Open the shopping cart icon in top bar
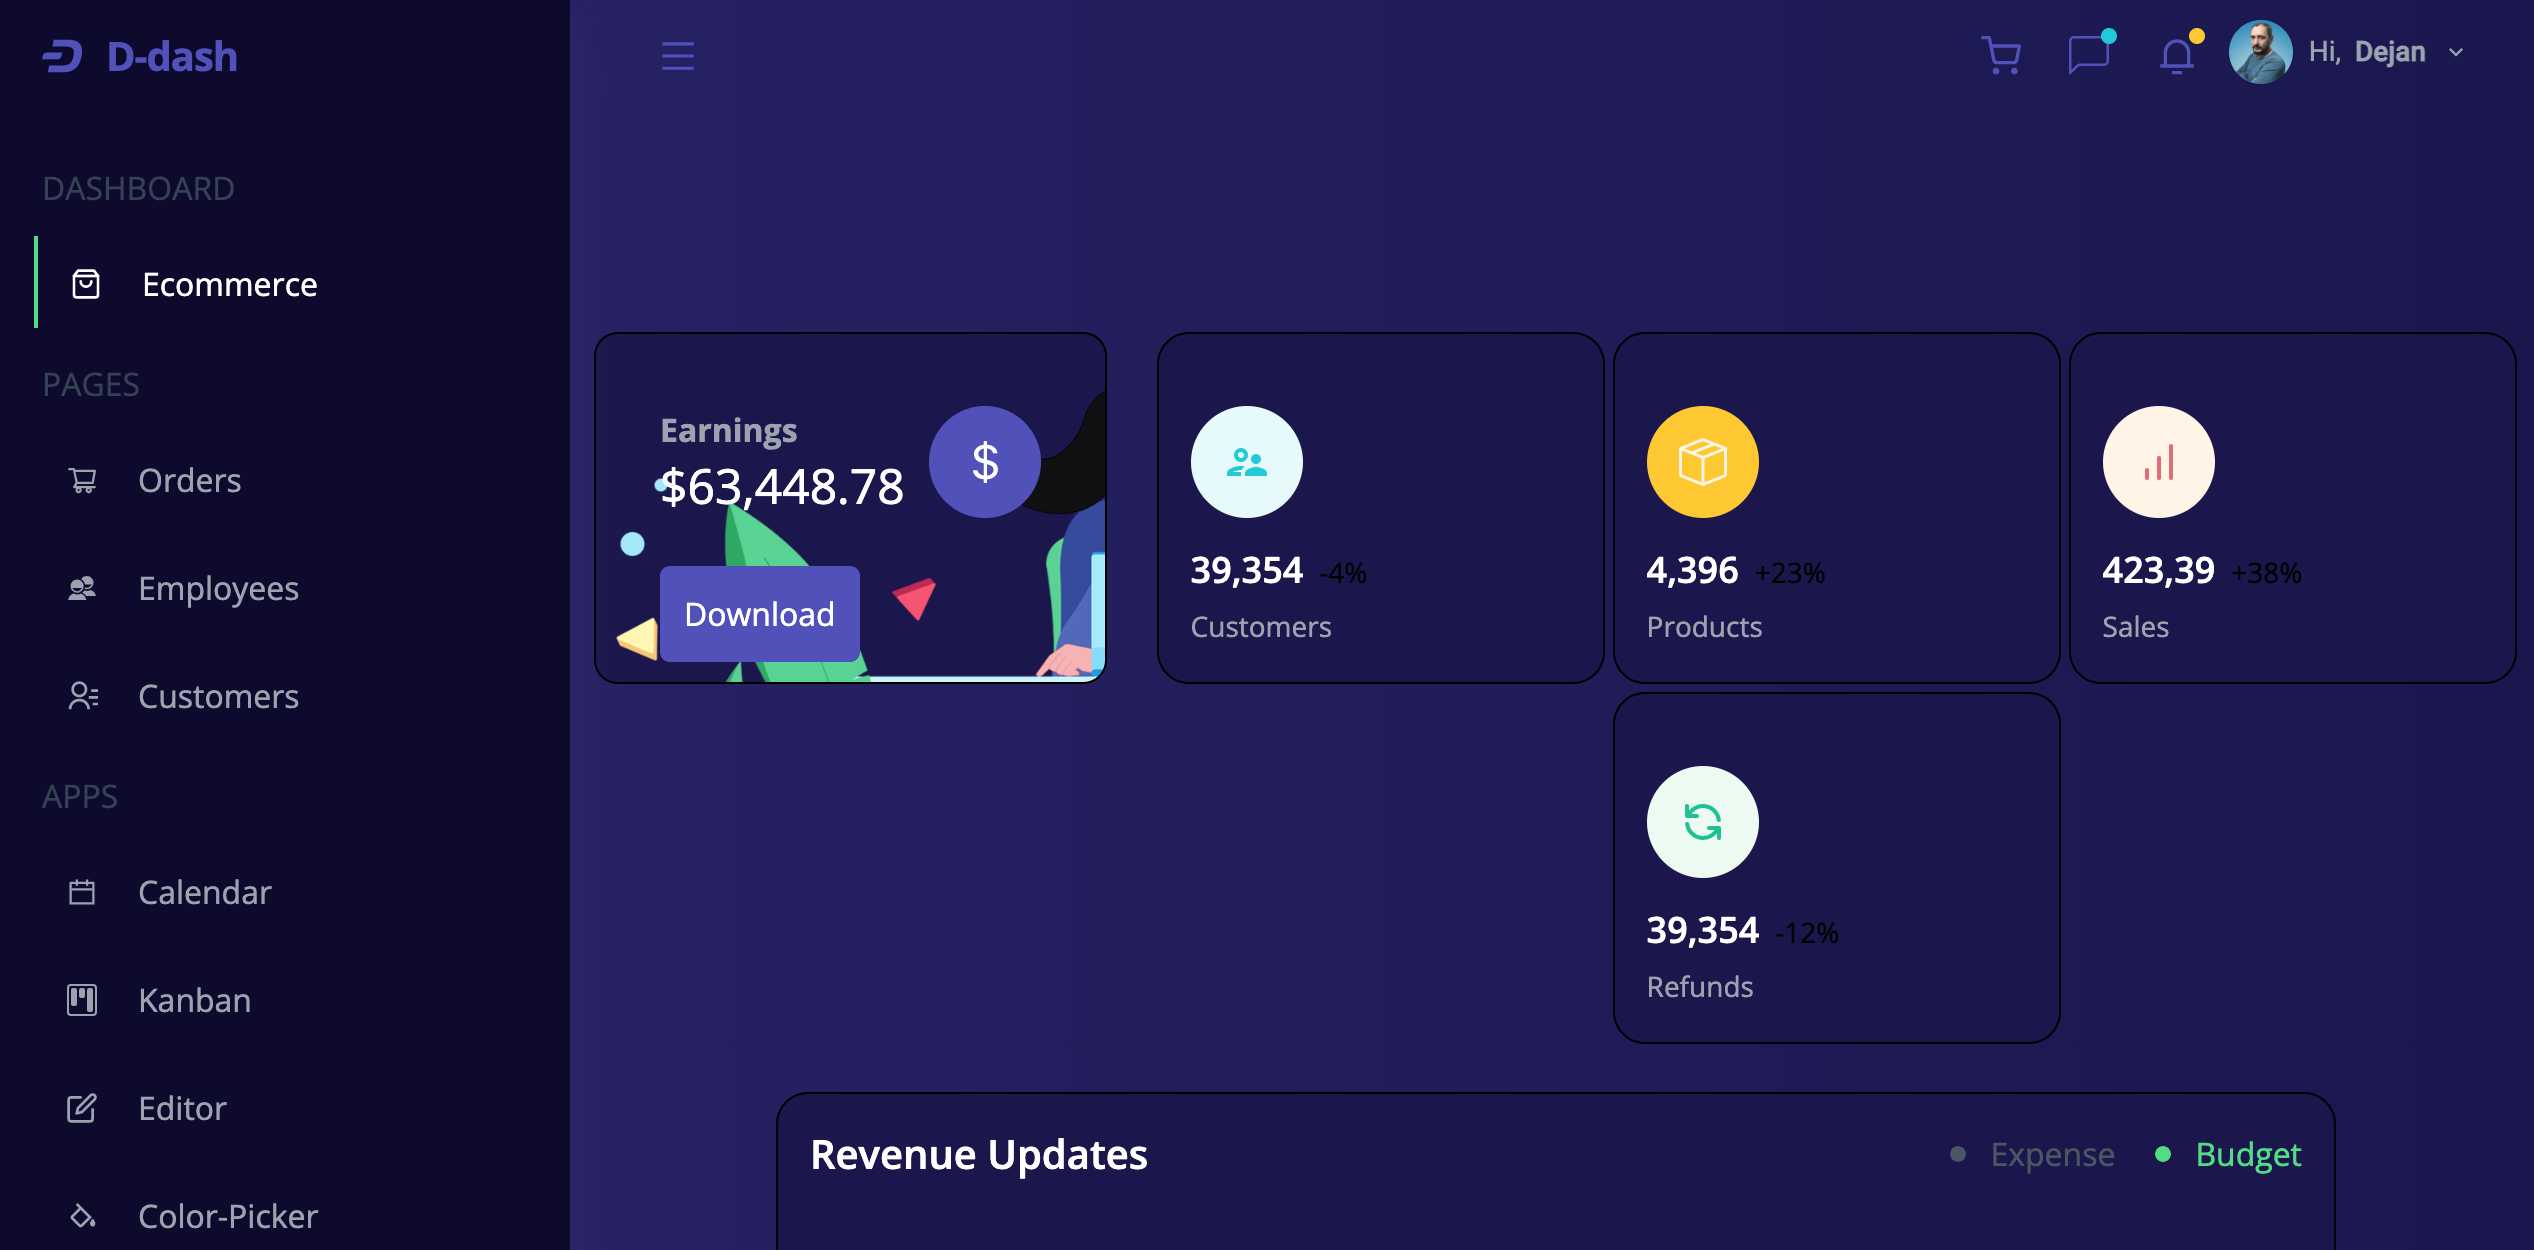This screenshot has width=2534, height=1250. pos(2000,55)
